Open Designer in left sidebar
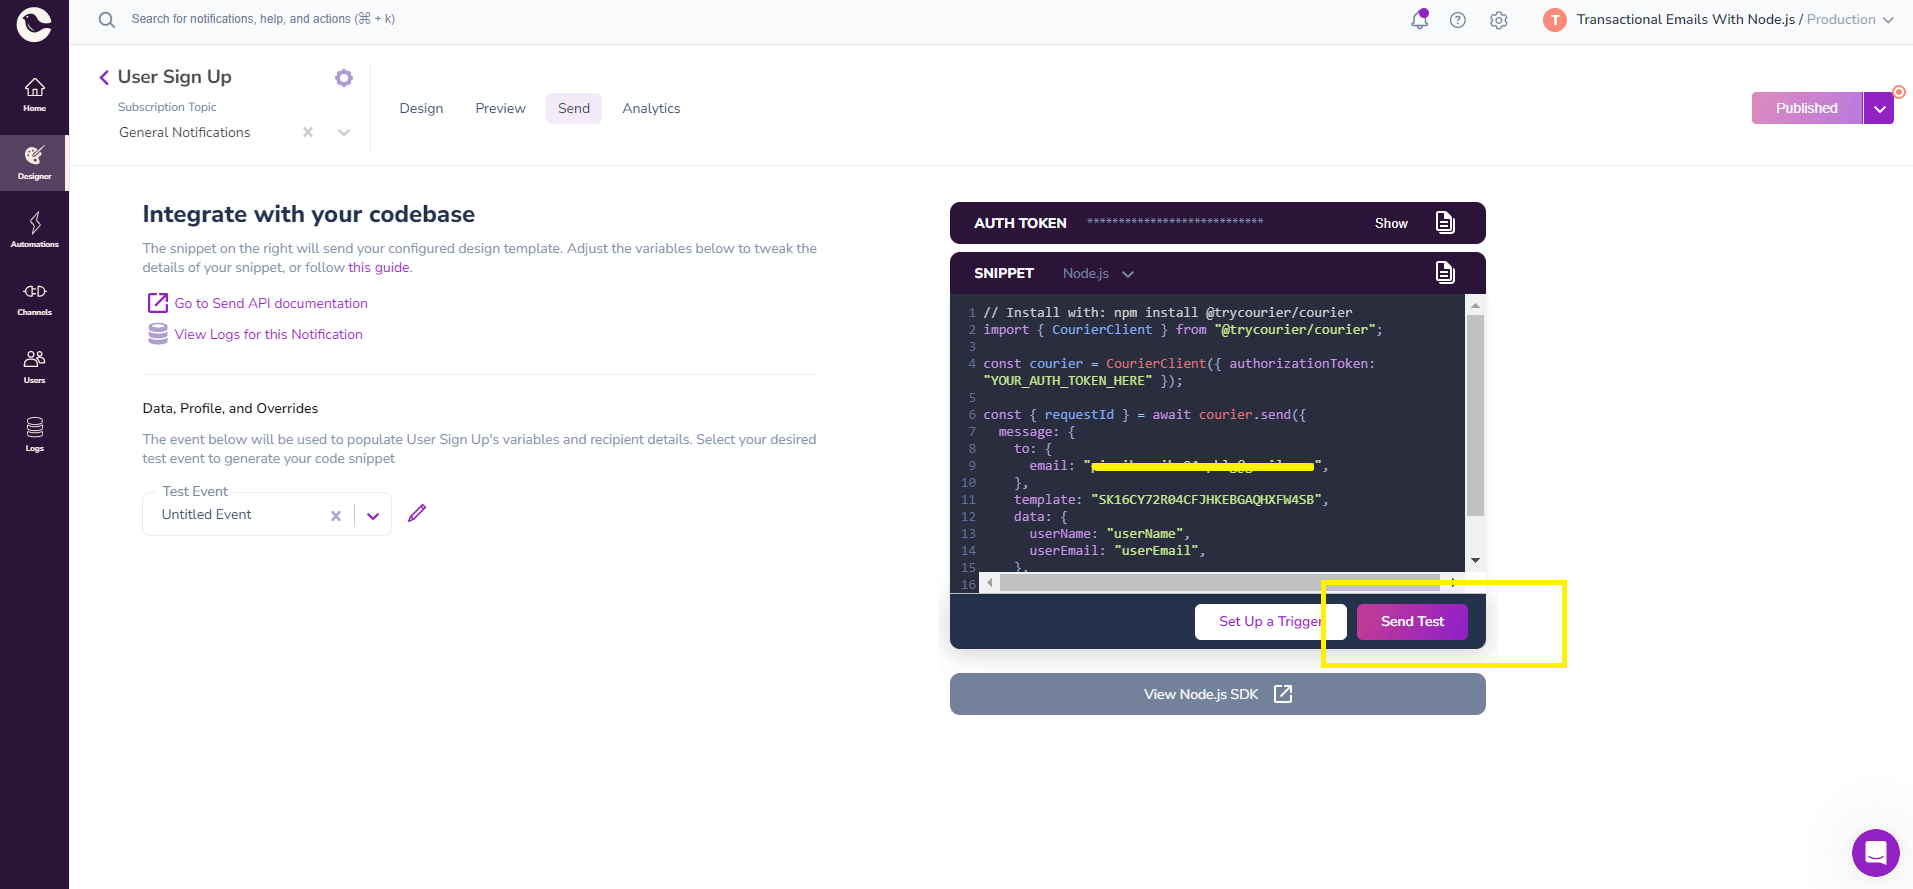The image size is (1913, 889). pyautogui.click(x=34, y=163)
